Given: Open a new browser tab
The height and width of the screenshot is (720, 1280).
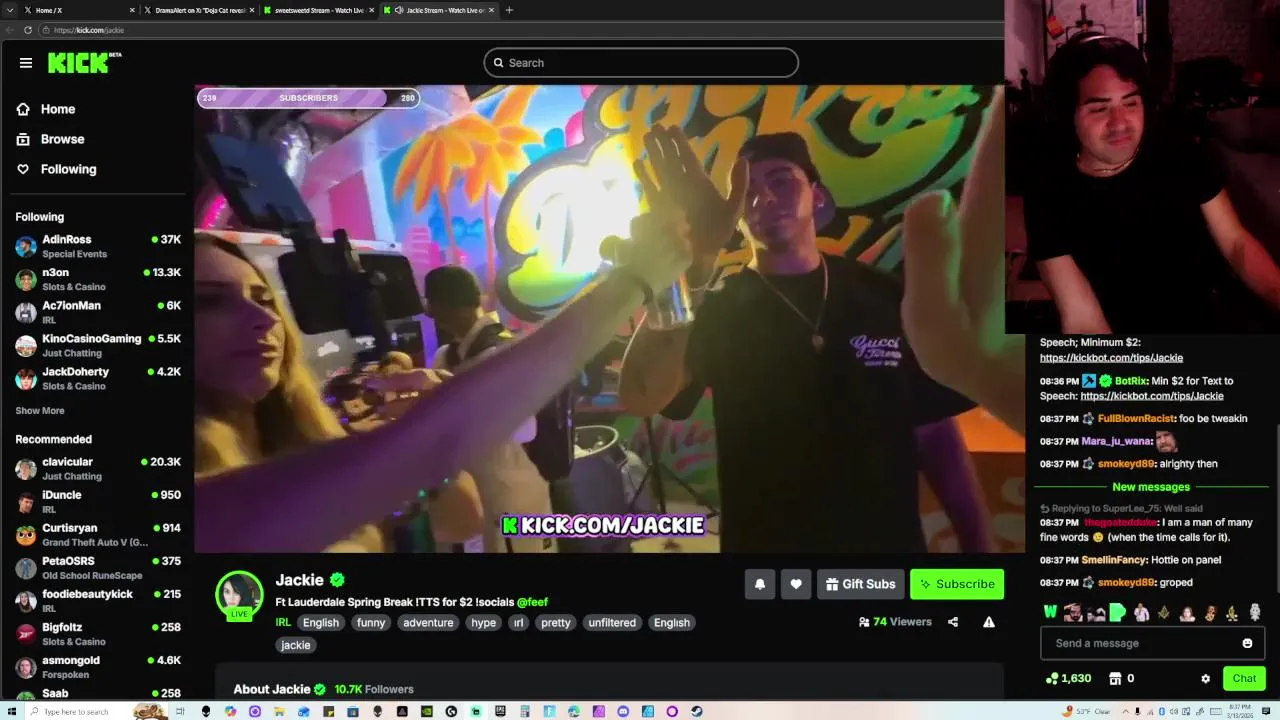Looking at the screenshot, I should click(509, 10).
